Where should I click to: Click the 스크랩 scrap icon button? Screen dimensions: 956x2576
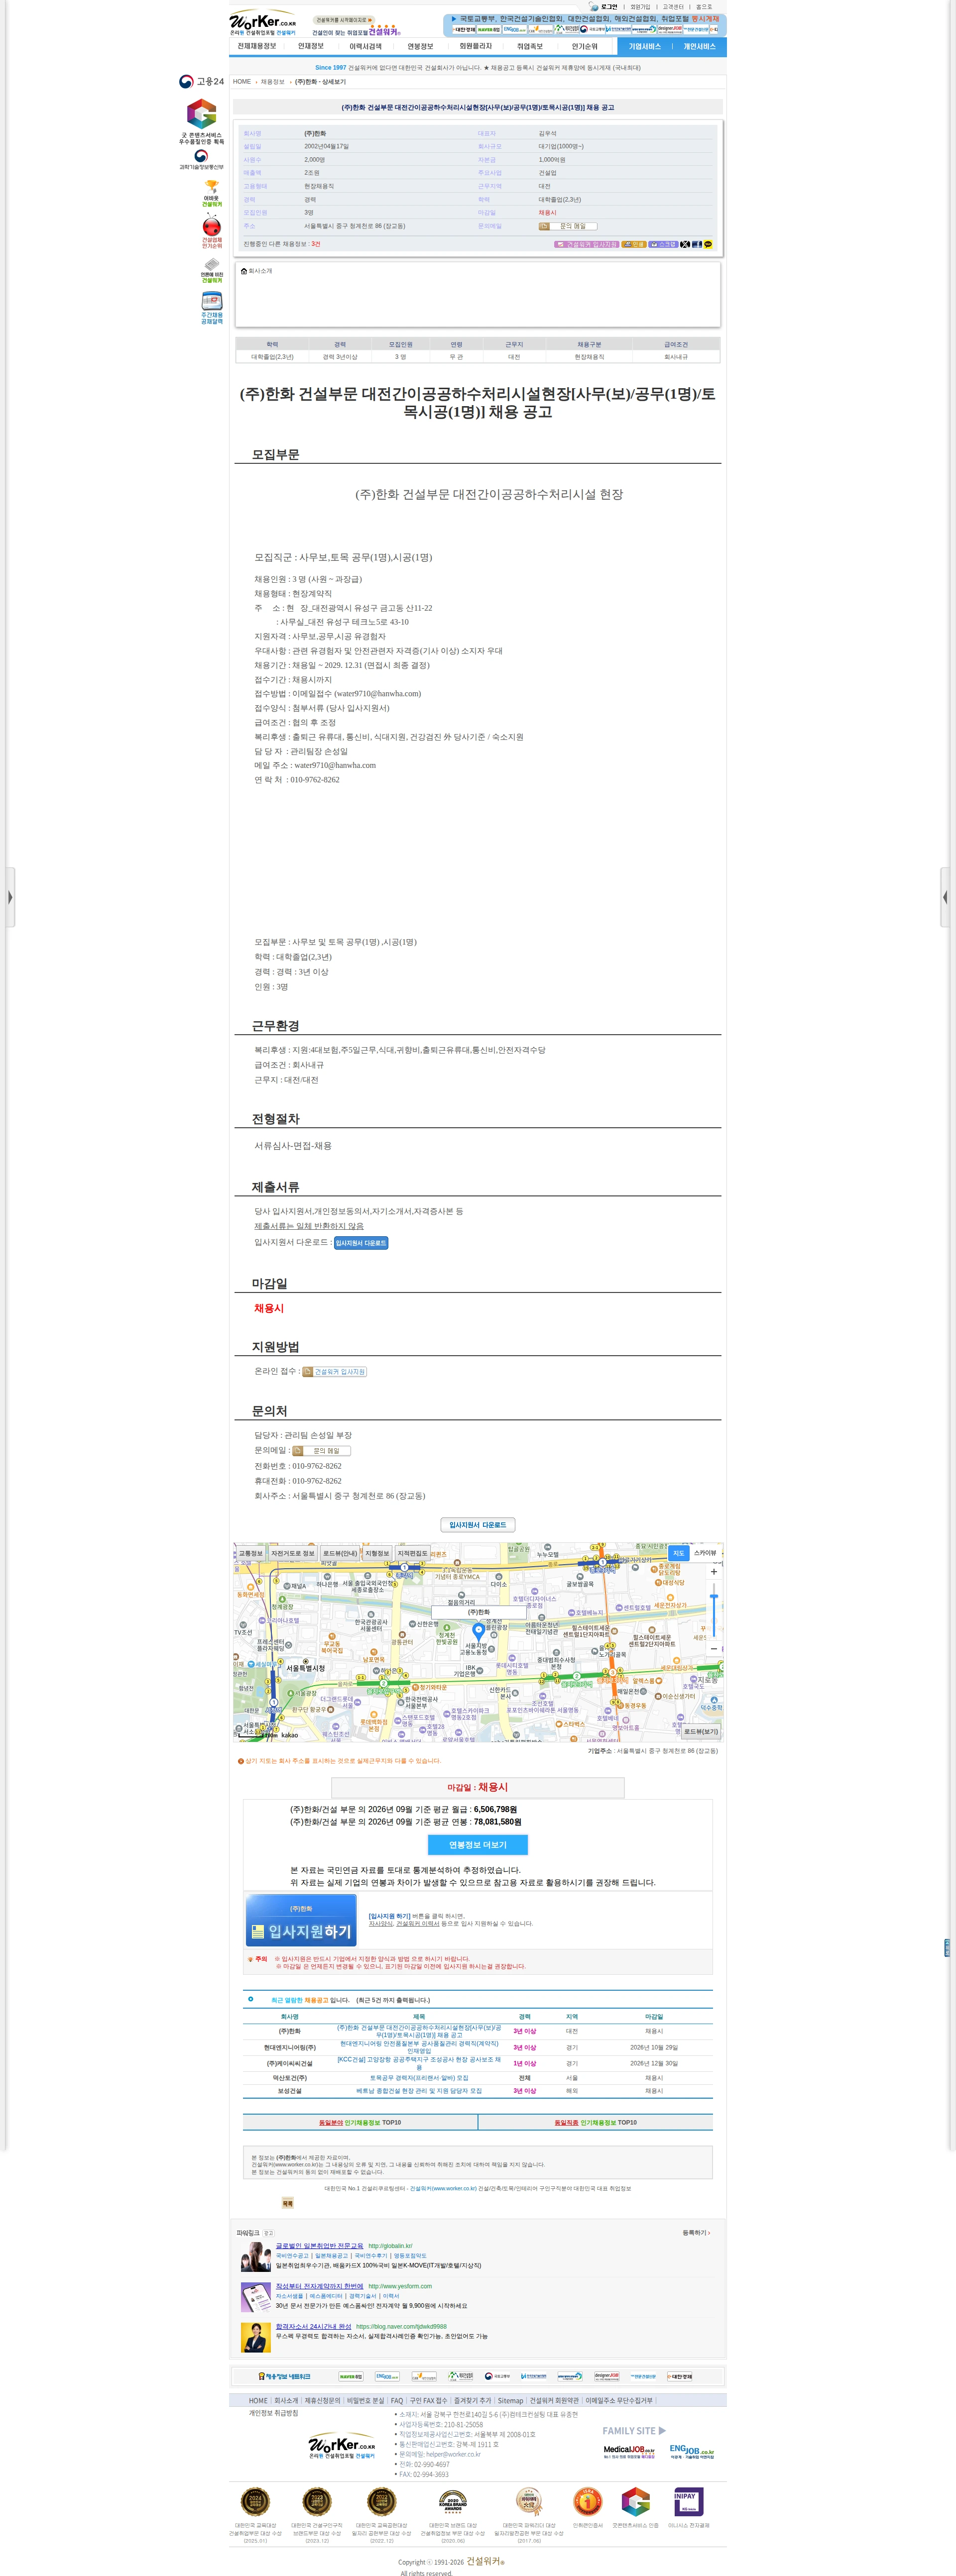663,244
